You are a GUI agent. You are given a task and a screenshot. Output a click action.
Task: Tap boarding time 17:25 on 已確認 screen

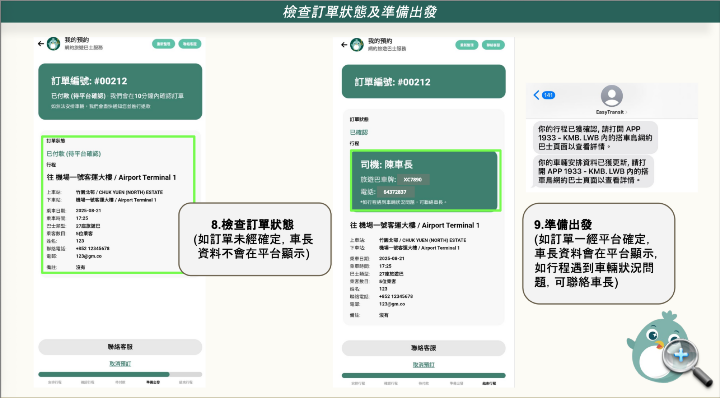[385, 266]
